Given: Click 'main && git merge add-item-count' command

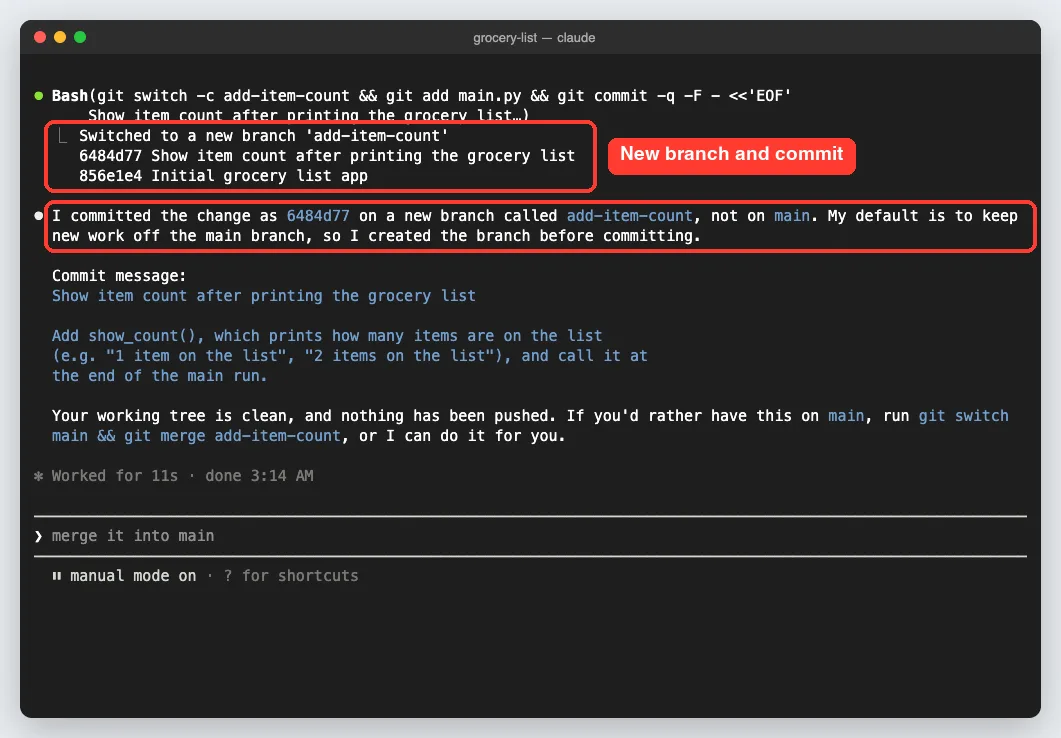Looking at the screenshot, I should pyautogui.click(x=196, y=436).
